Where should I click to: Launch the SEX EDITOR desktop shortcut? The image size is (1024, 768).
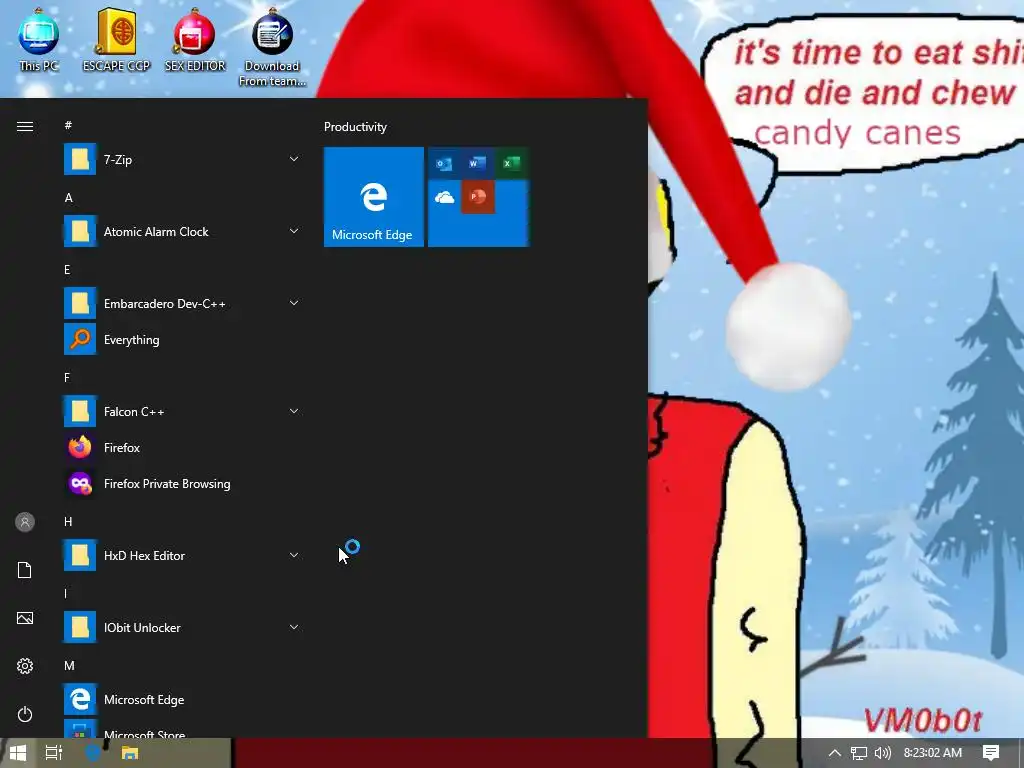click(195, 39)
